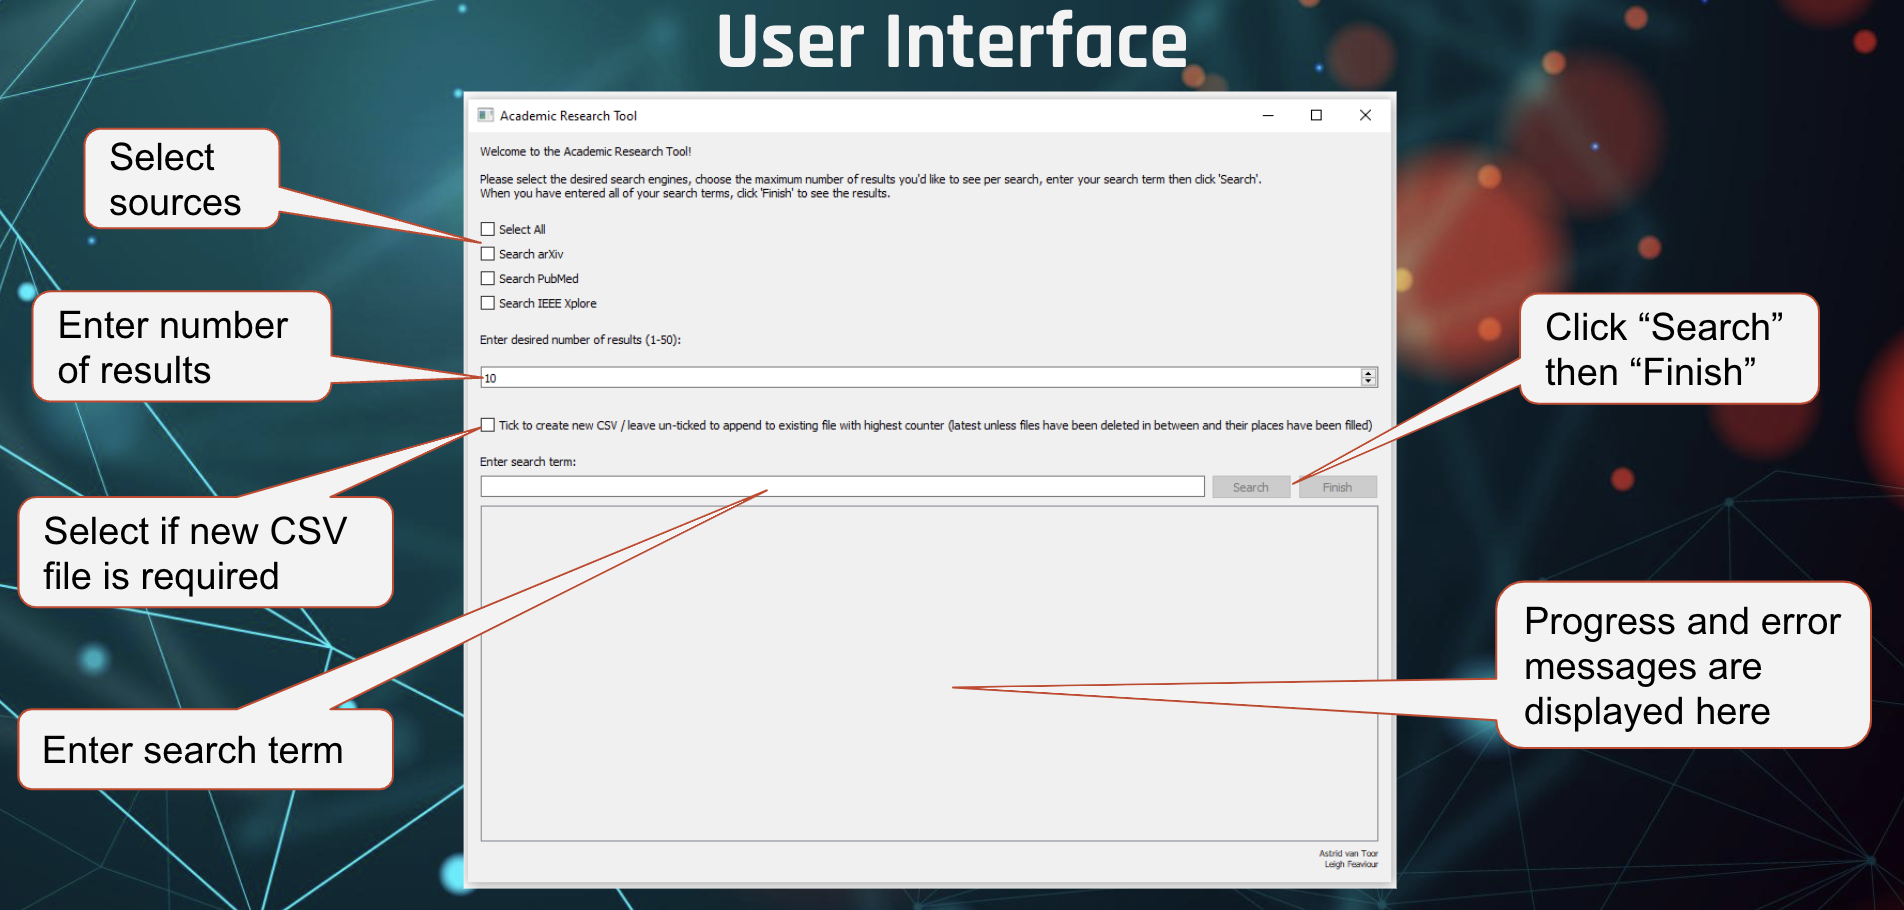The image size is (1904, 910).
Task: Maximize the Academic Research Tool window
Action: pyautogui.click(x=1315, y=115)
